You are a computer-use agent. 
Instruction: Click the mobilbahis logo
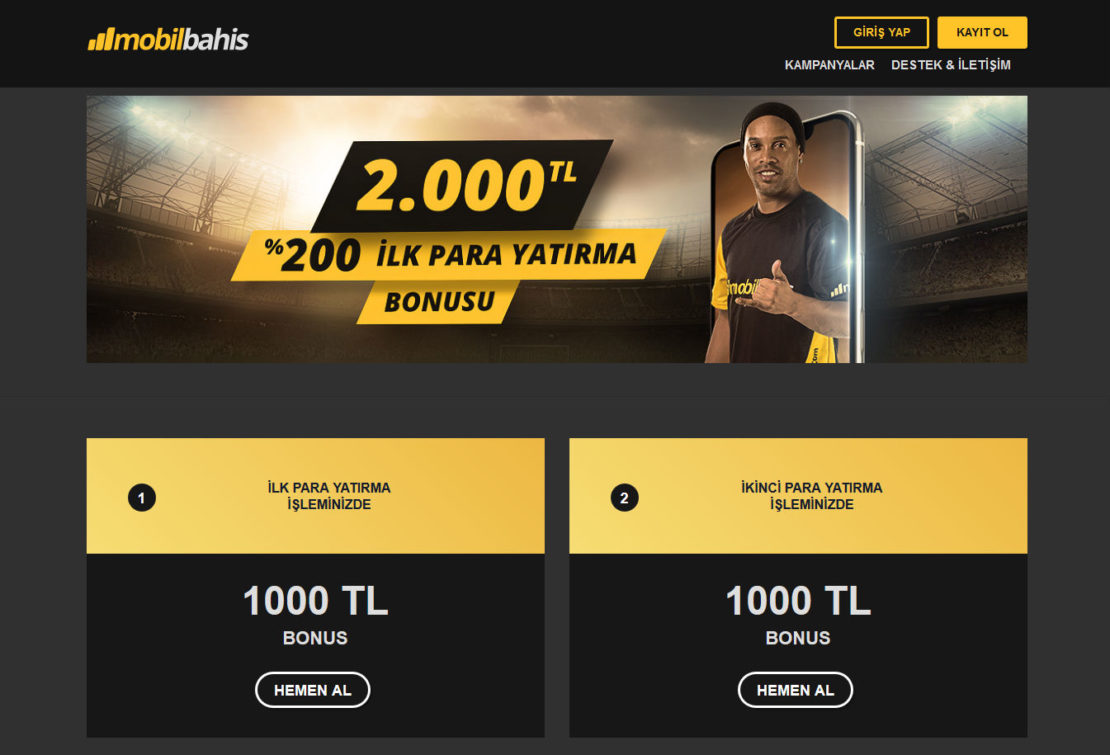(168, 40)
